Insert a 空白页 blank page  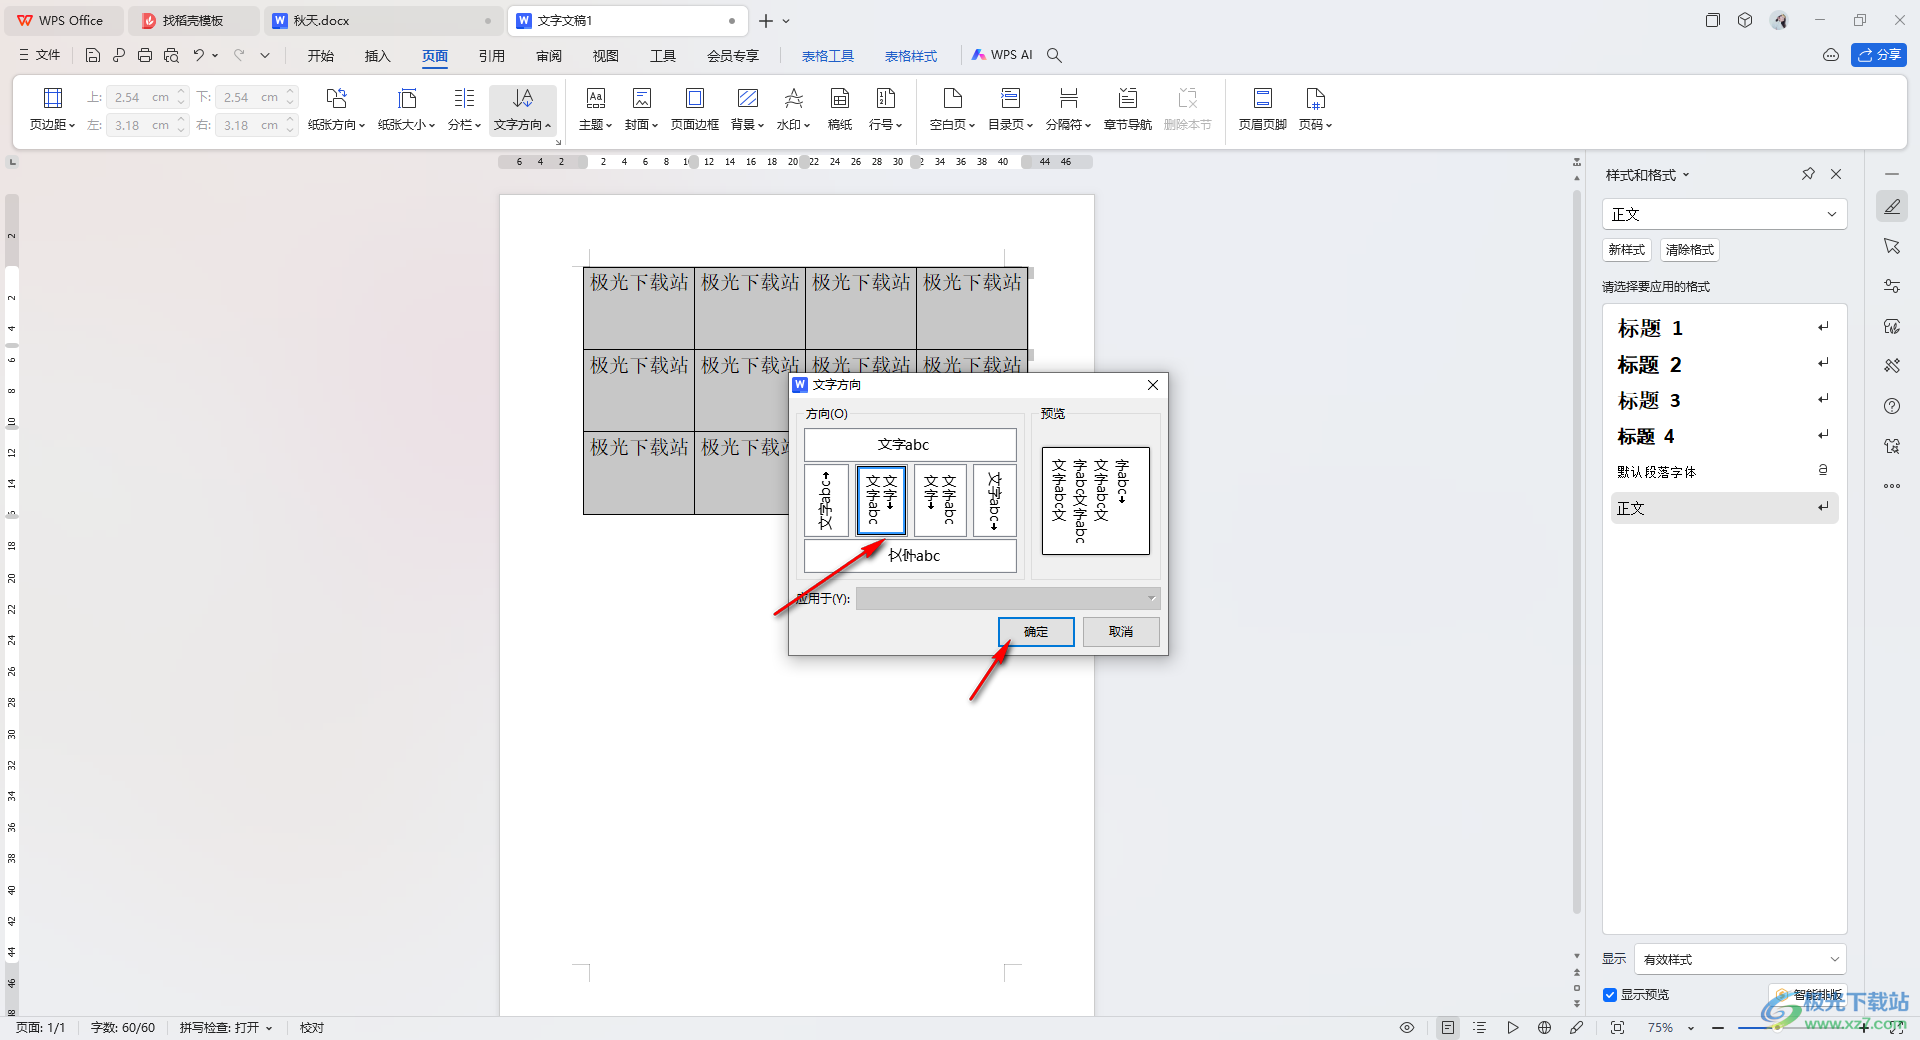(952, 109)
